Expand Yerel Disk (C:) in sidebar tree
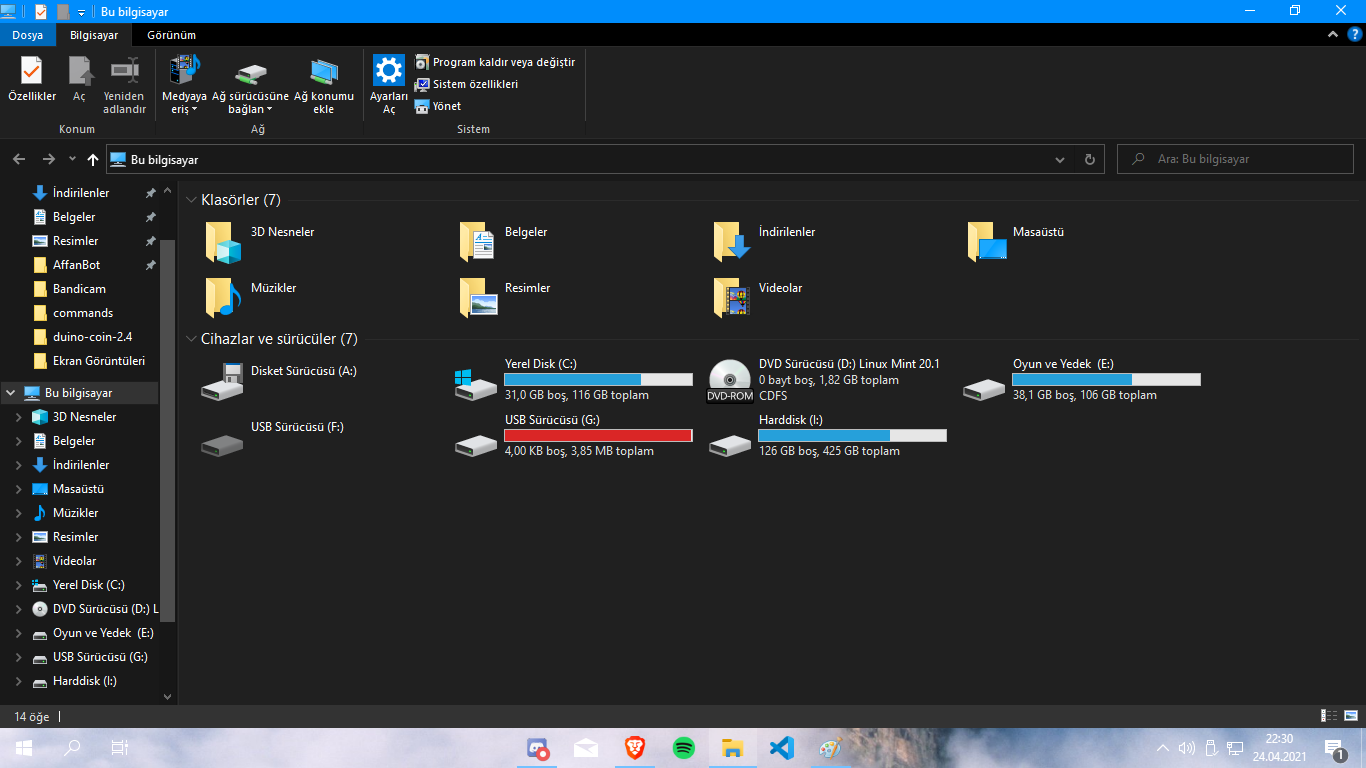The height and width of the screenshot is (768, 1366). click(18, 585)
